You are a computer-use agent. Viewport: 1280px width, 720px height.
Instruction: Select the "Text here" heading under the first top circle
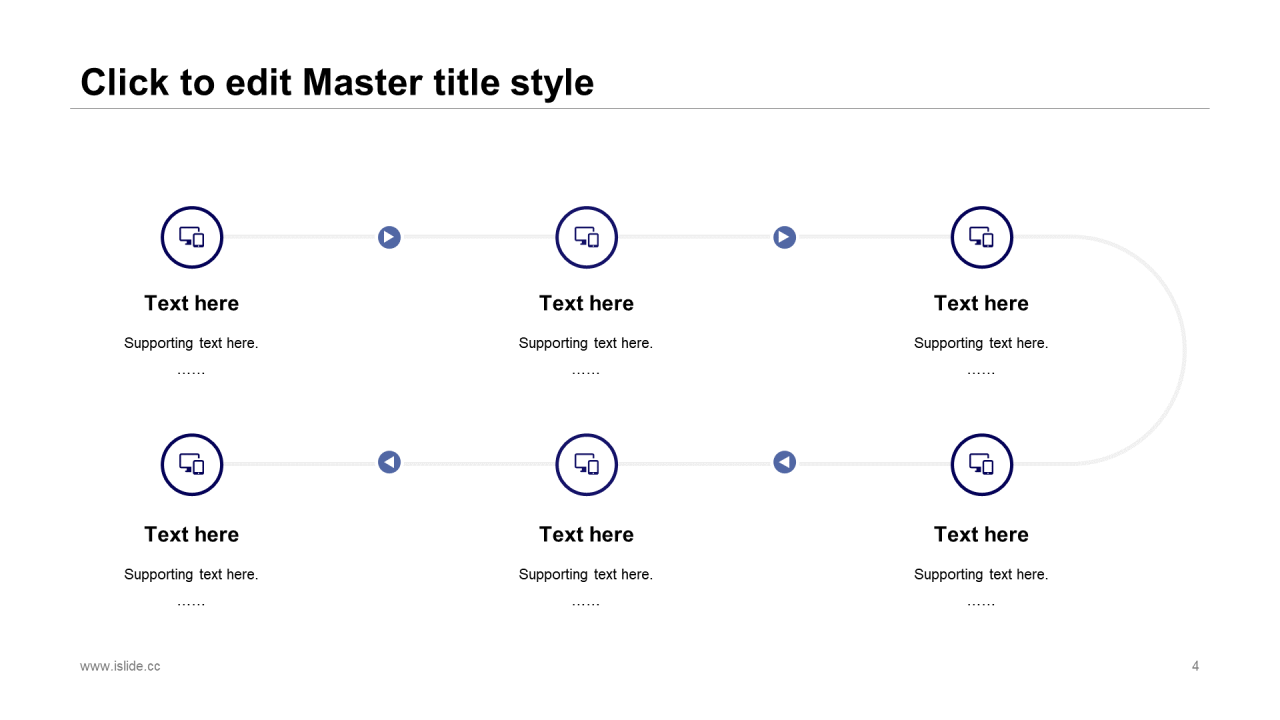(x=192, y=303)
